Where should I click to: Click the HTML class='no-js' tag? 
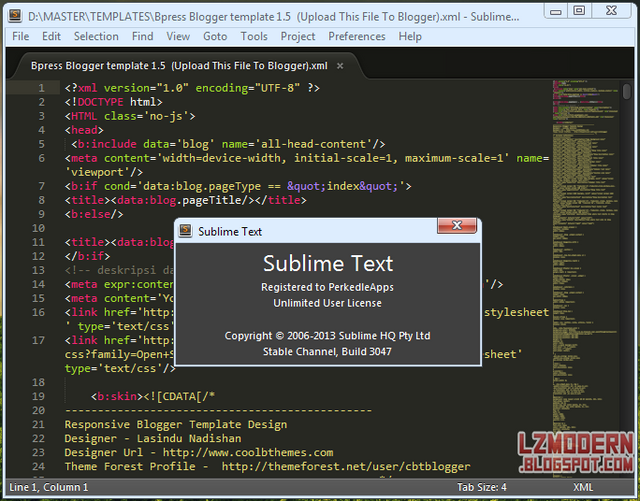point(130,116)
